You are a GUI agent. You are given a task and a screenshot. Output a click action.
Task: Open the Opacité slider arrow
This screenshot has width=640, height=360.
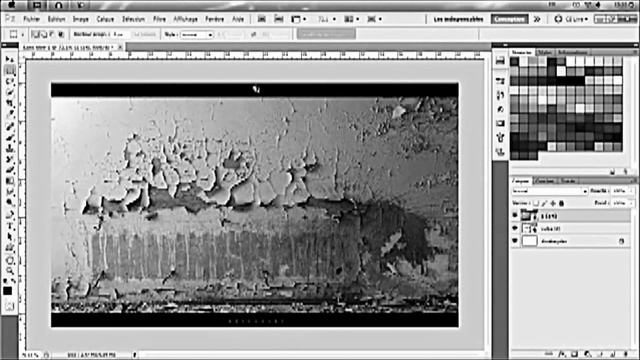click(631, 191)
